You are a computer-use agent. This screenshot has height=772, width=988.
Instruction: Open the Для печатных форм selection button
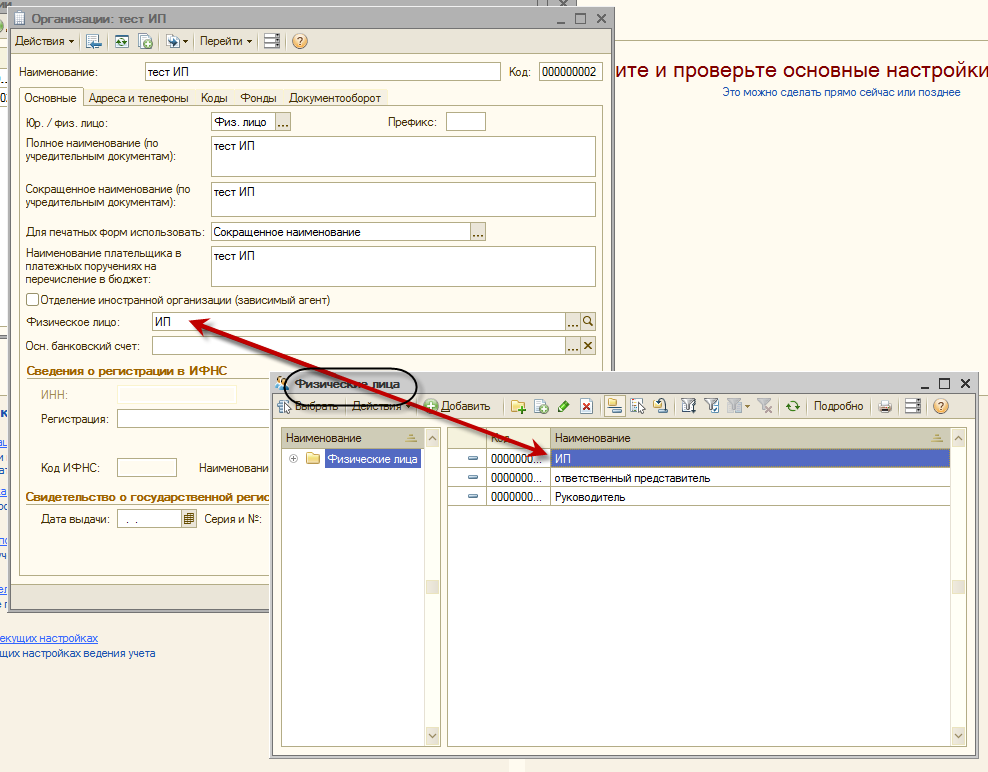[x=478, y=232]
